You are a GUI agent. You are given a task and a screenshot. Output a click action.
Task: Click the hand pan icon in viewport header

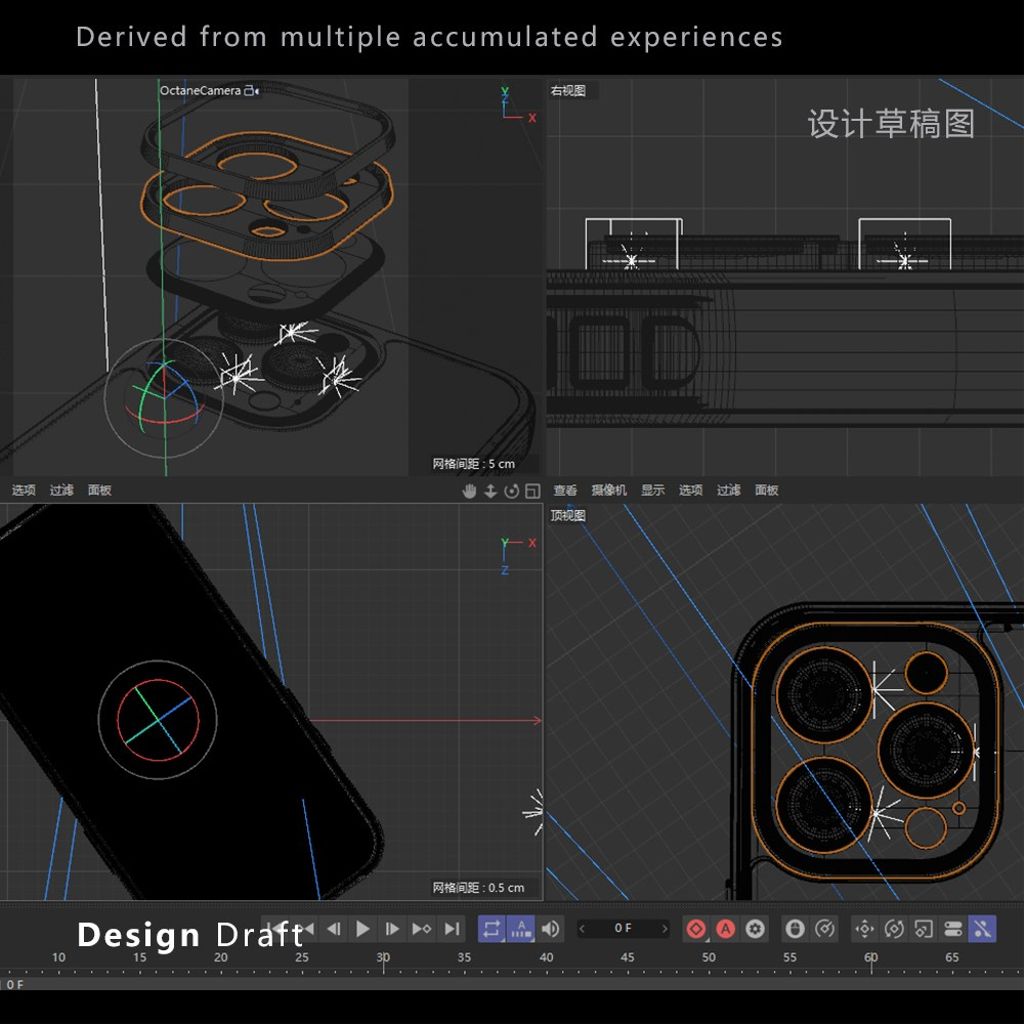470,491
